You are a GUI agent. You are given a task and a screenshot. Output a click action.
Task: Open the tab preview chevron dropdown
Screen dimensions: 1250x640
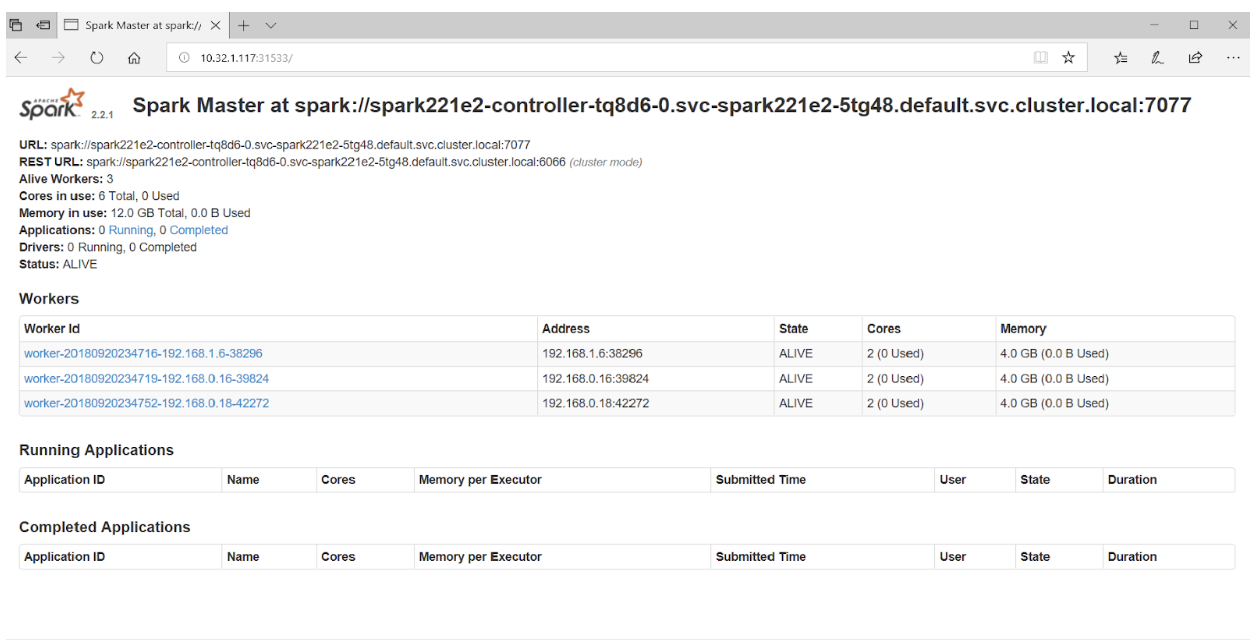pos(271,25)
